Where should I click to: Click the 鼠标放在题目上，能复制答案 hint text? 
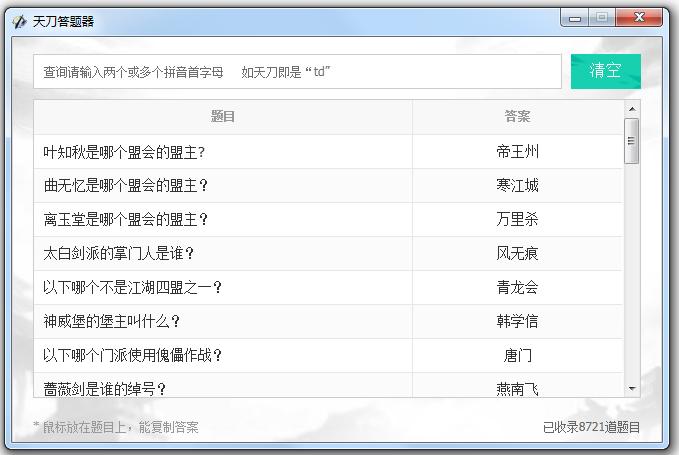pyautogui.click(x=116, y=427)
